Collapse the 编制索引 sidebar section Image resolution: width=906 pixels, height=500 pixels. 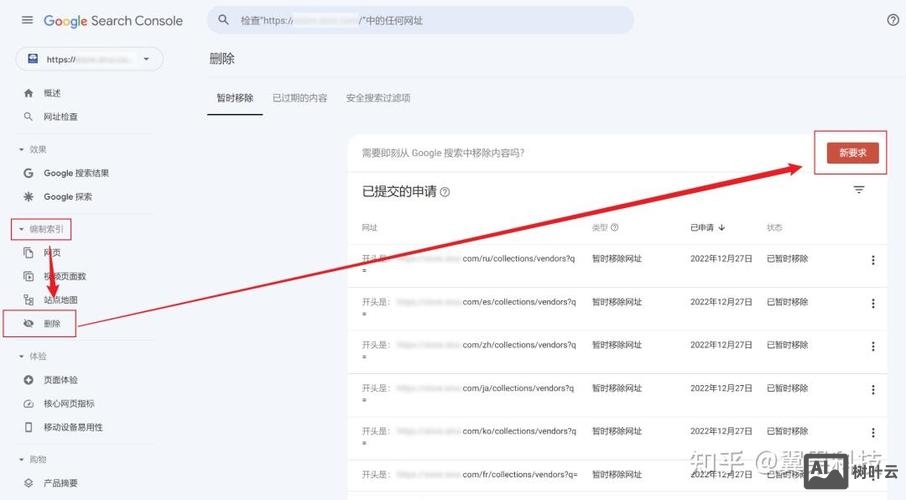click(x=21, y=229)
